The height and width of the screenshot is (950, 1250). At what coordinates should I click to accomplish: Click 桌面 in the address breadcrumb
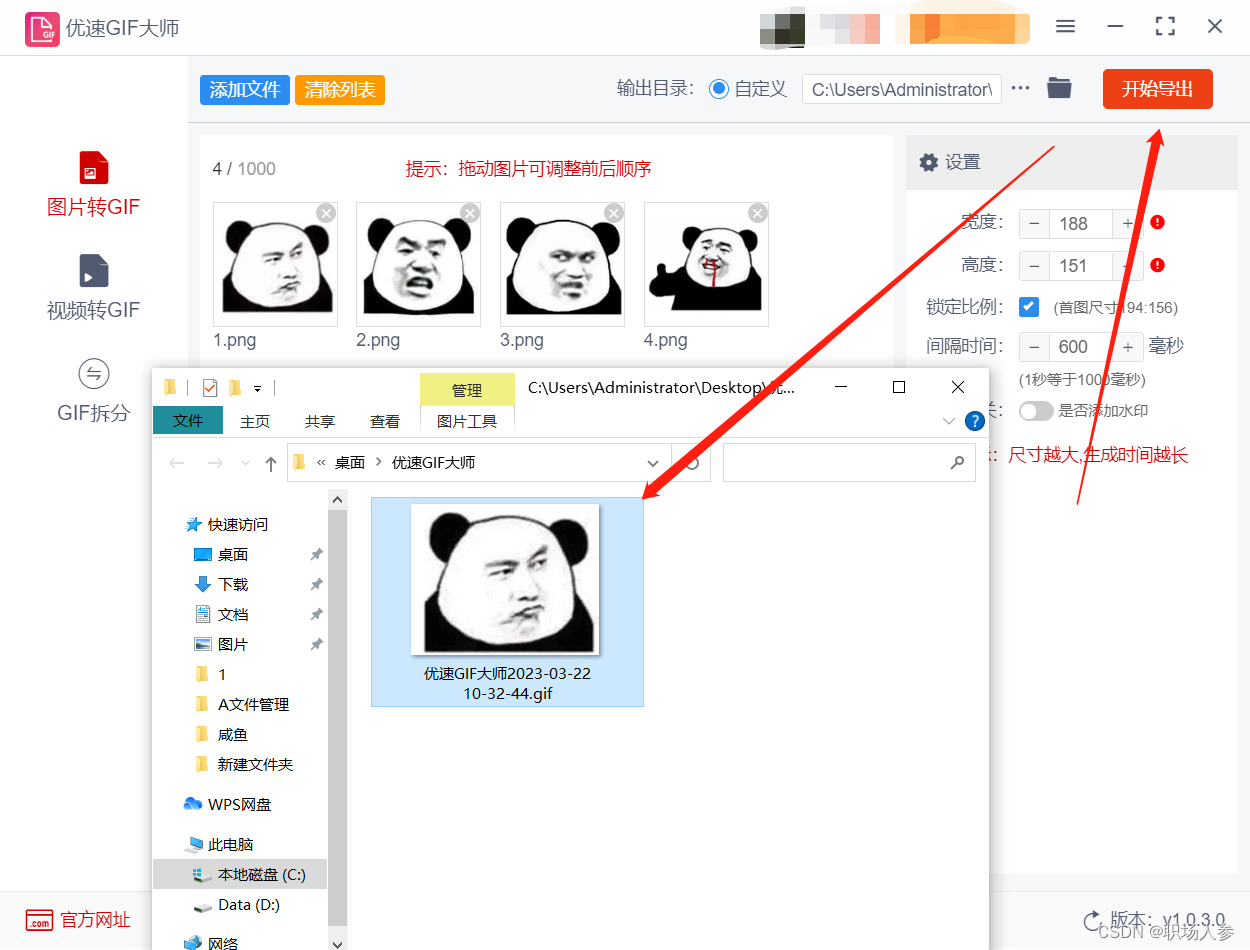349,463
